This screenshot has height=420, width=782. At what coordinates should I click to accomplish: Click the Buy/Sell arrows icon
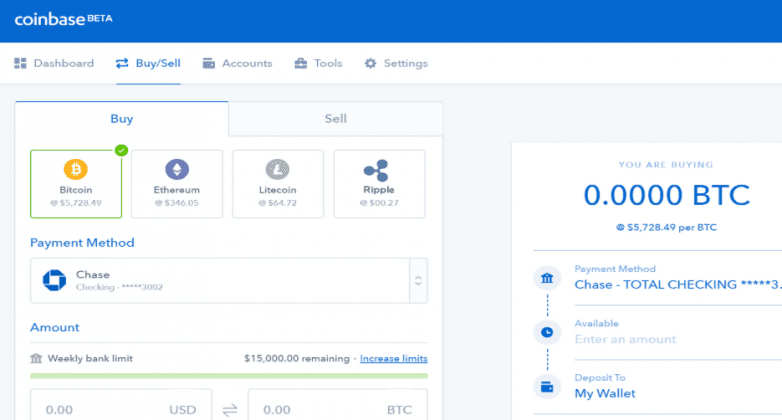[122, 63]
